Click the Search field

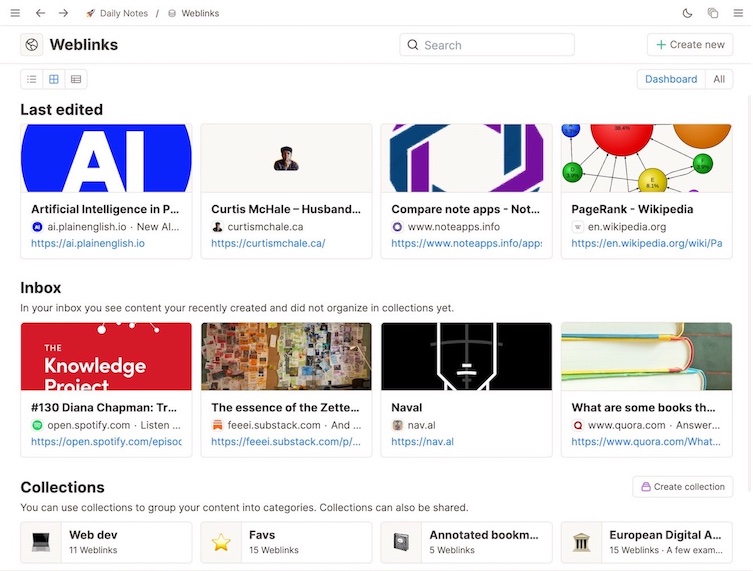487,45
